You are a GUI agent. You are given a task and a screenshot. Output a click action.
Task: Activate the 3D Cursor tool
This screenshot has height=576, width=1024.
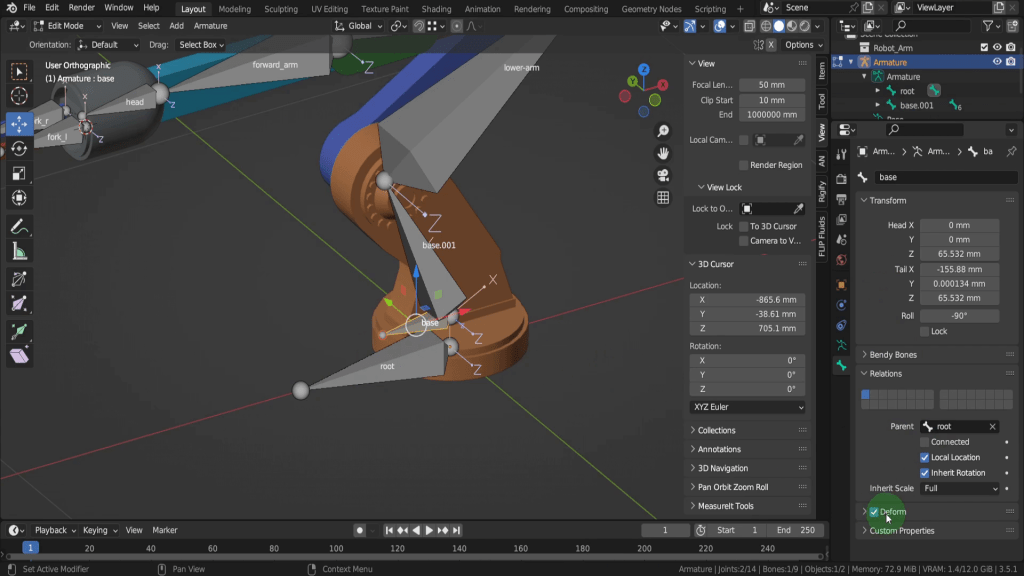pos(19,96)
